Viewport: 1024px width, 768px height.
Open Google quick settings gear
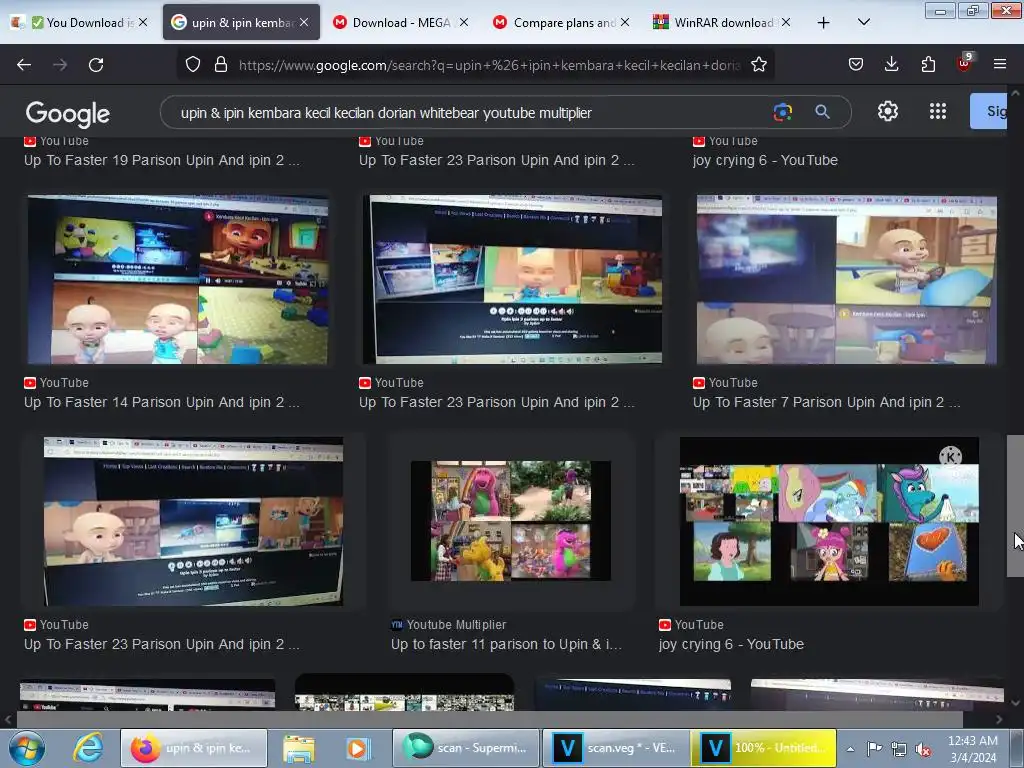[x=888, y=112]
